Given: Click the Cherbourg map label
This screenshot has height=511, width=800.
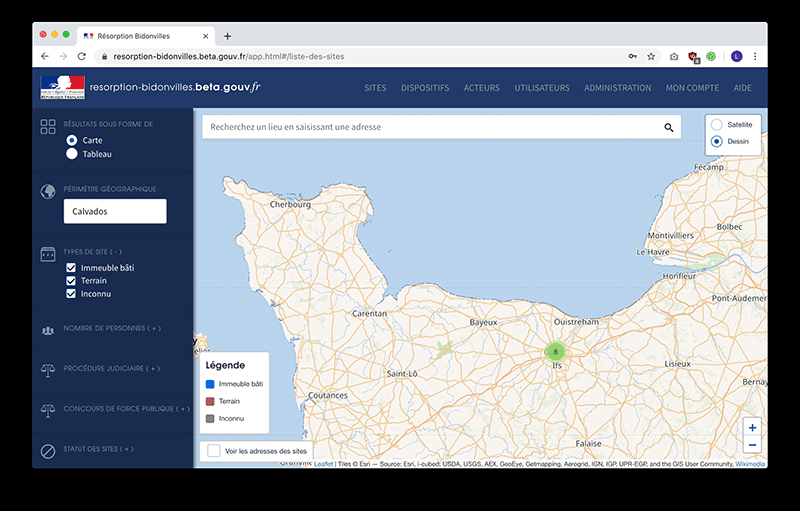Looking at the screenshot, I should pyautogui.click(x=290, y=205).
